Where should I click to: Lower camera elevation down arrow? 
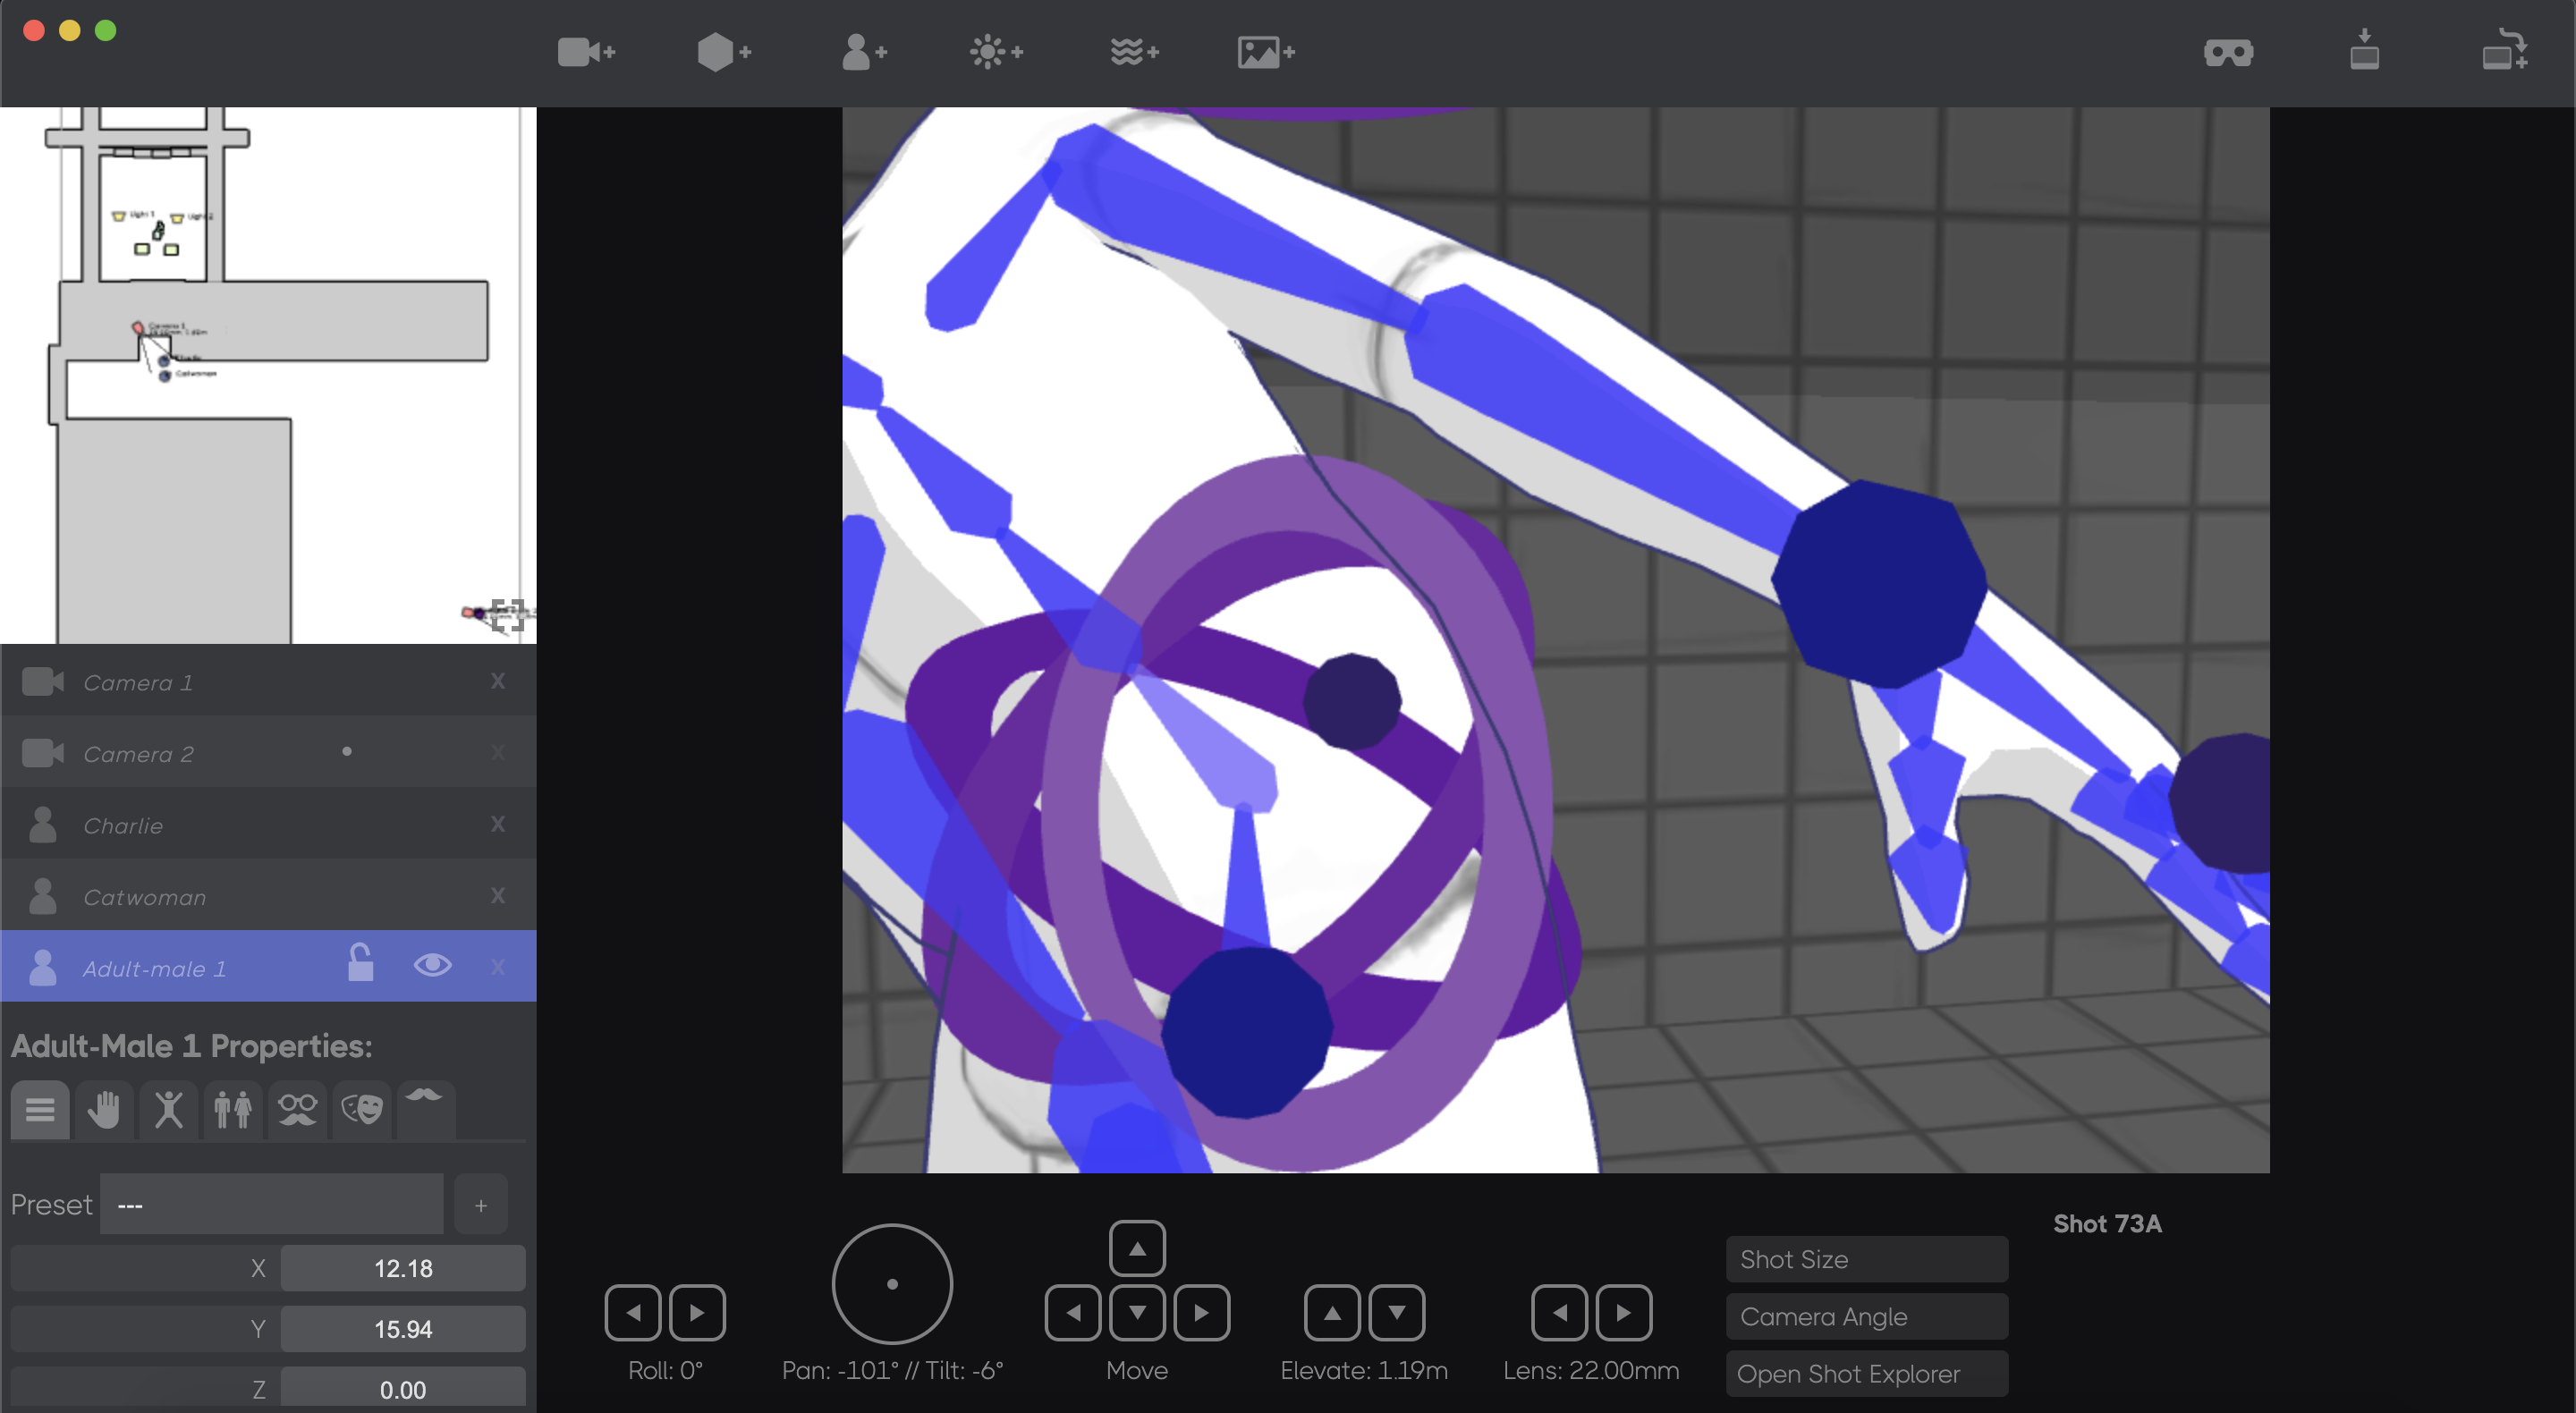(x=1397, y=1312)
